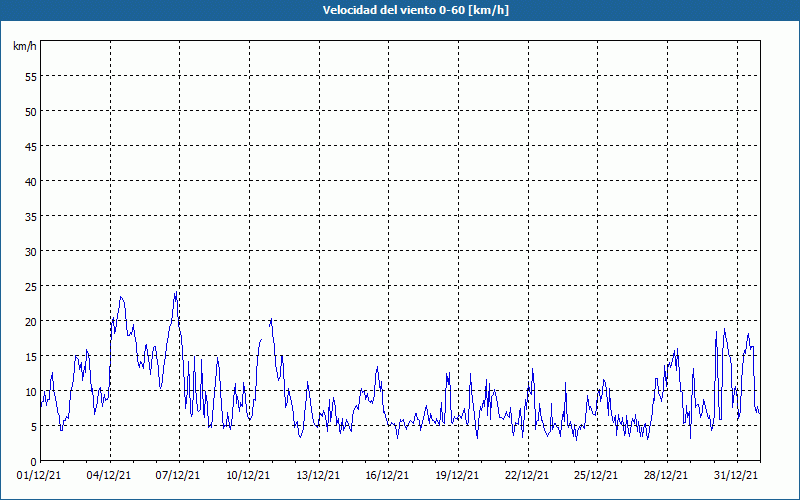The height and width of the screenshot is (500, 800).
Task: Click the y-axis value 35
Action: [31, 217]
